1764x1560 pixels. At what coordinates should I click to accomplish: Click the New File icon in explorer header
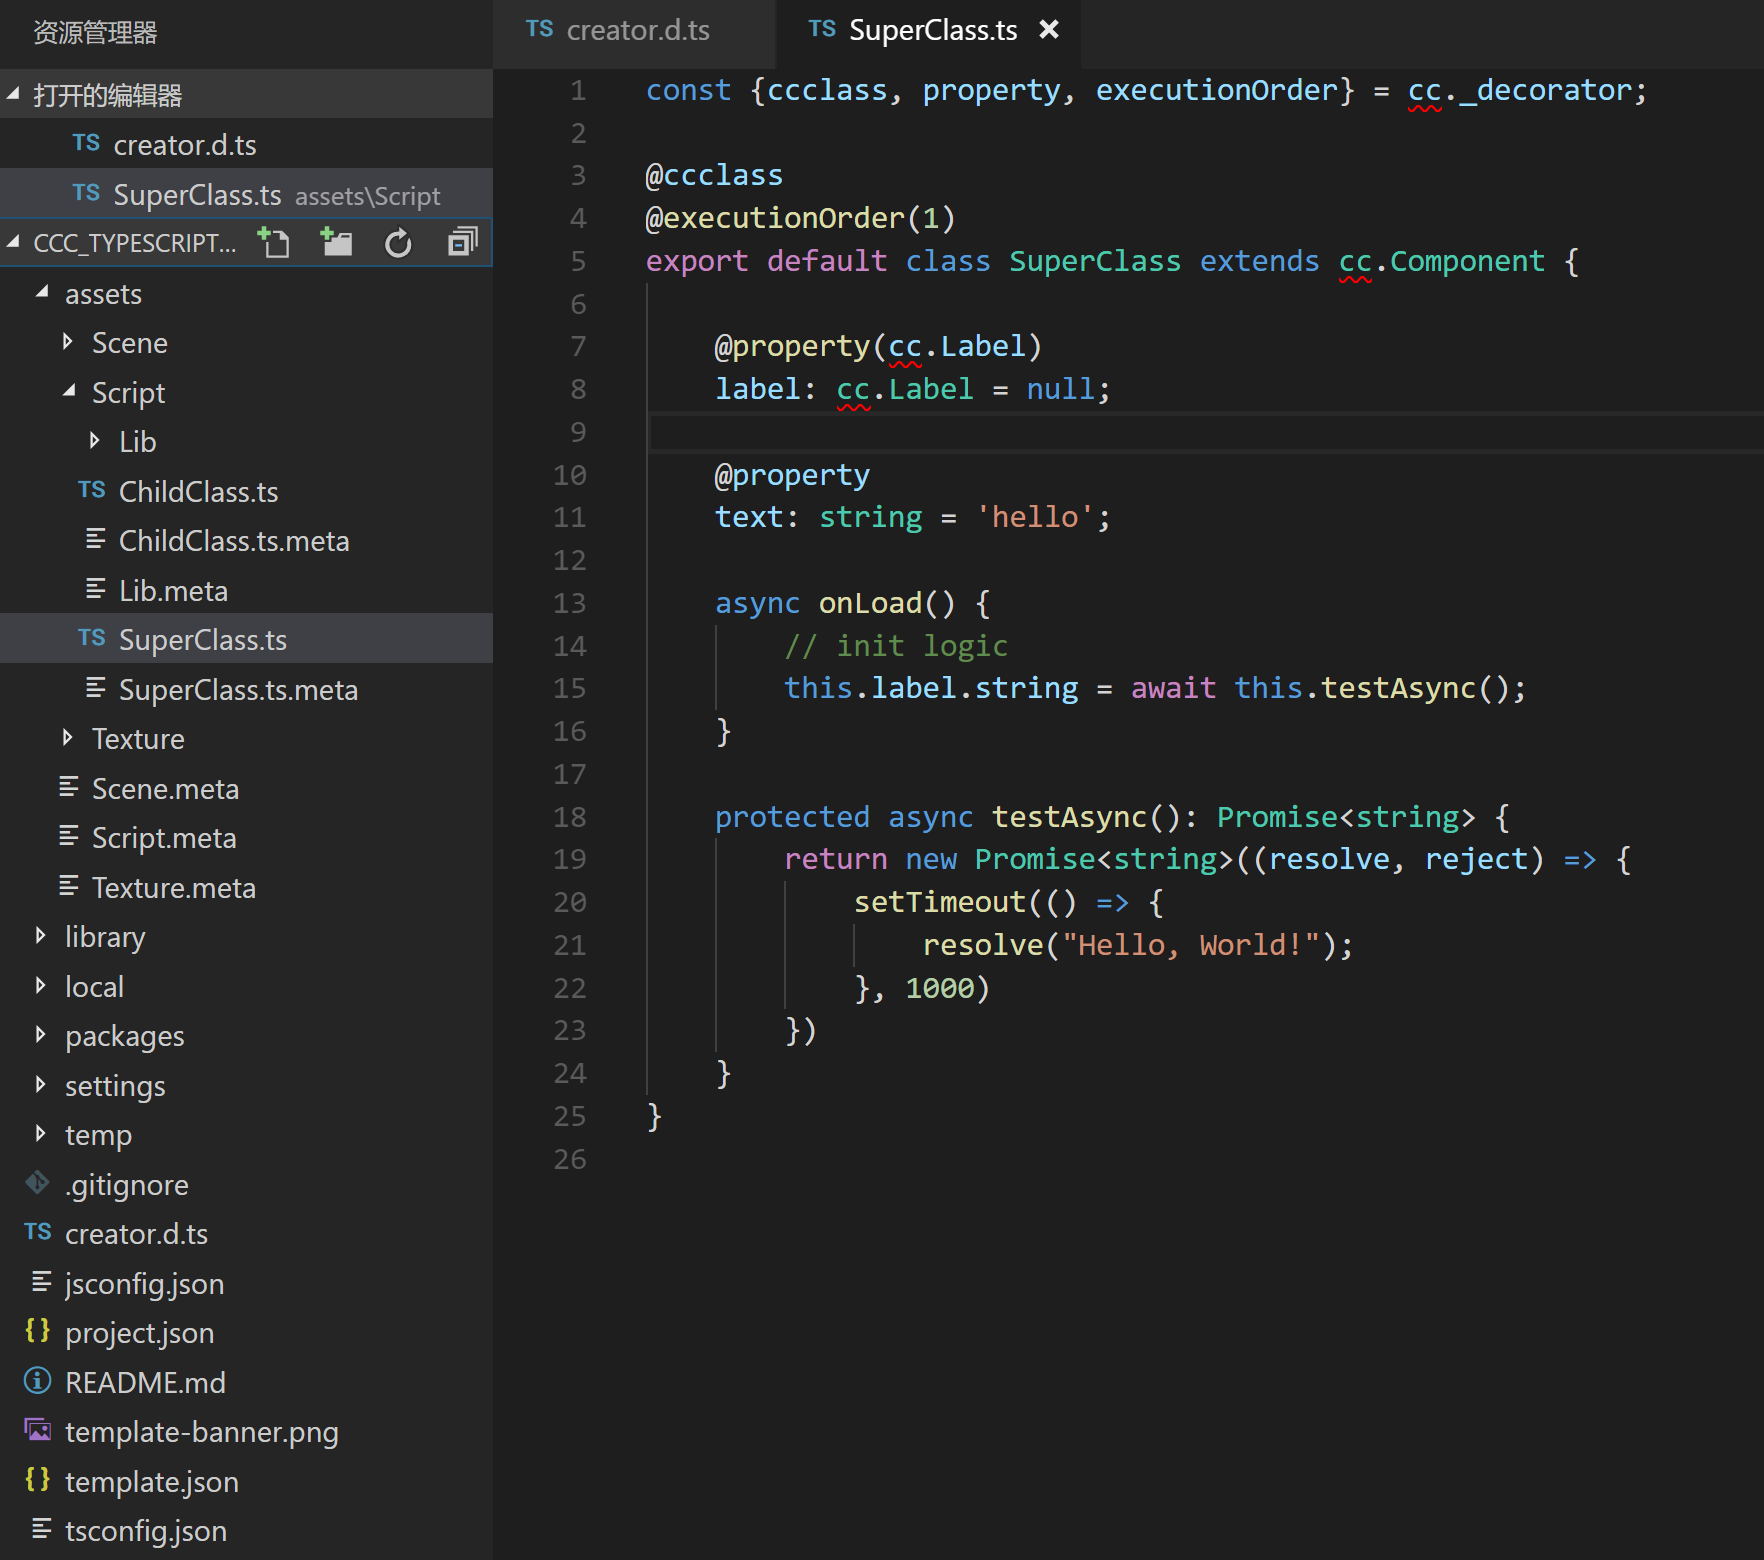(x=273, y=243)
